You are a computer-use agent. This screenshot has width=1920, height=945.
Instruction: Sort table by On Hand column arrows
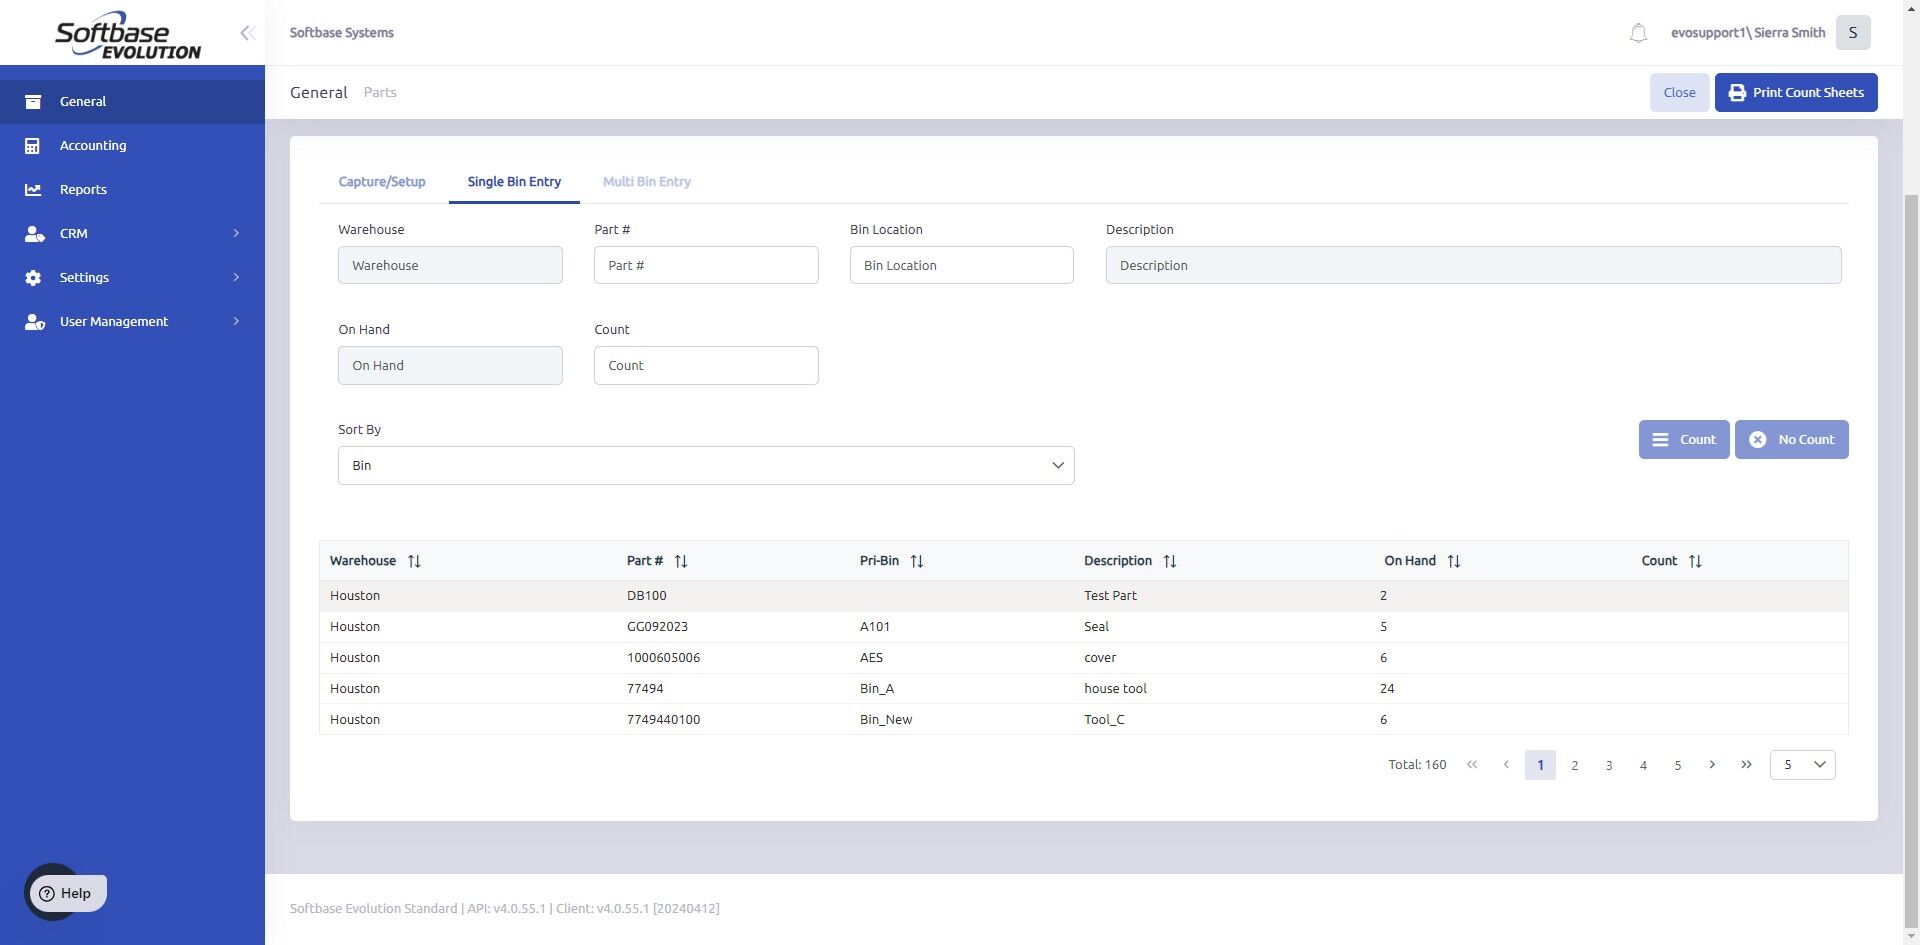1454,562
